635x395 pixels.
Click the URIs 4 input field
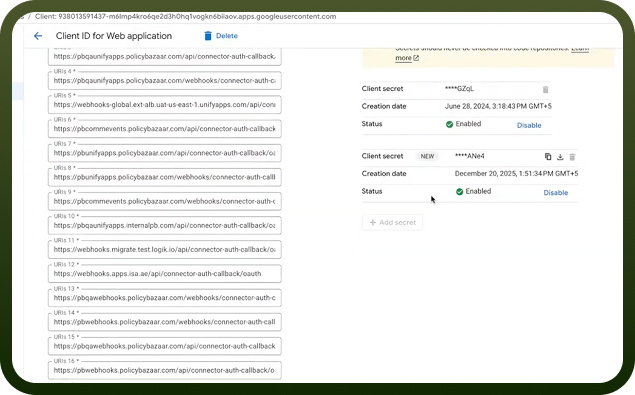[x=164, y=81]
